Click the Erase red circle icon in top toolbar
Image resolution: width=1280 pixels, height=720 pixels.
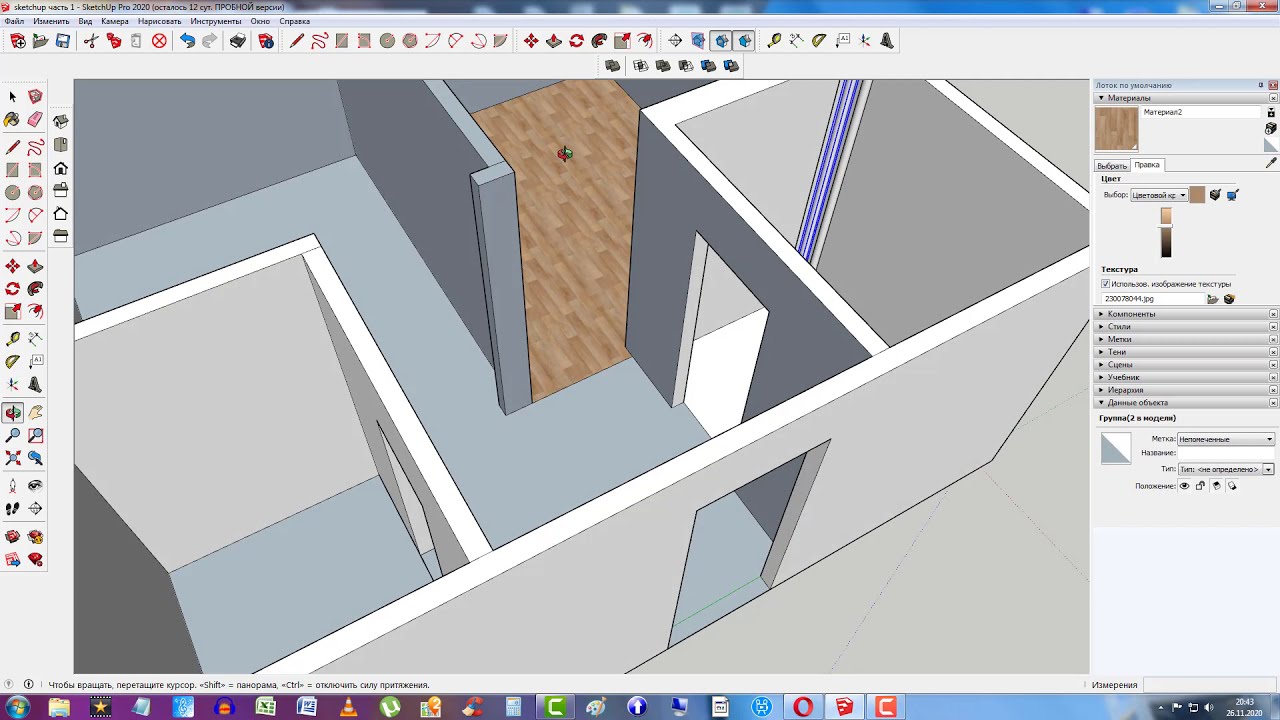coord(159,41)
